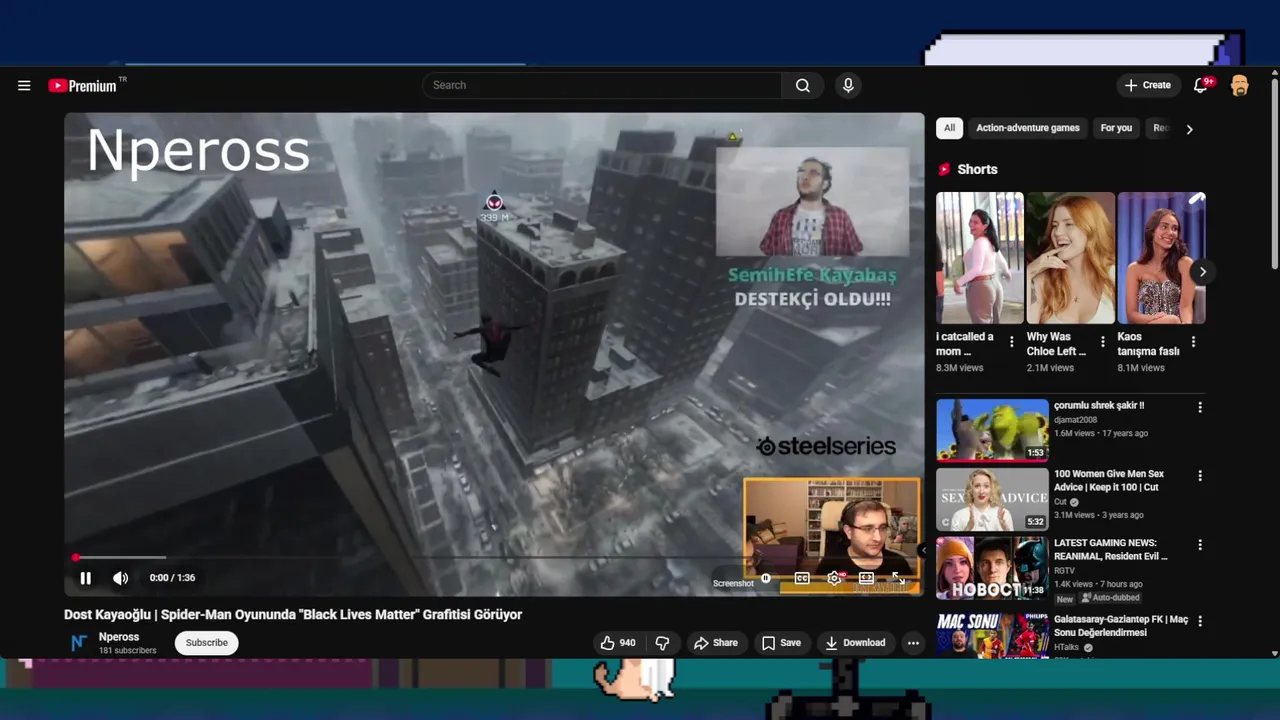Open more actions ellipsis under video

tap(913, 643)
